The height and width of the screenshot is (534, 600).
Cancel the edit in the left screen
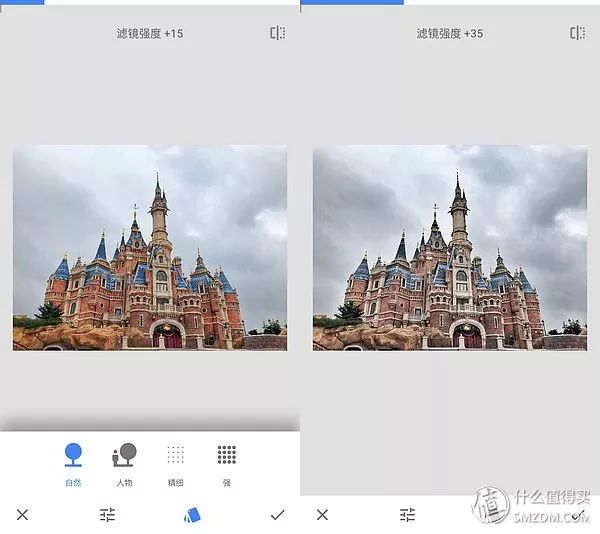tap(23, 515)
